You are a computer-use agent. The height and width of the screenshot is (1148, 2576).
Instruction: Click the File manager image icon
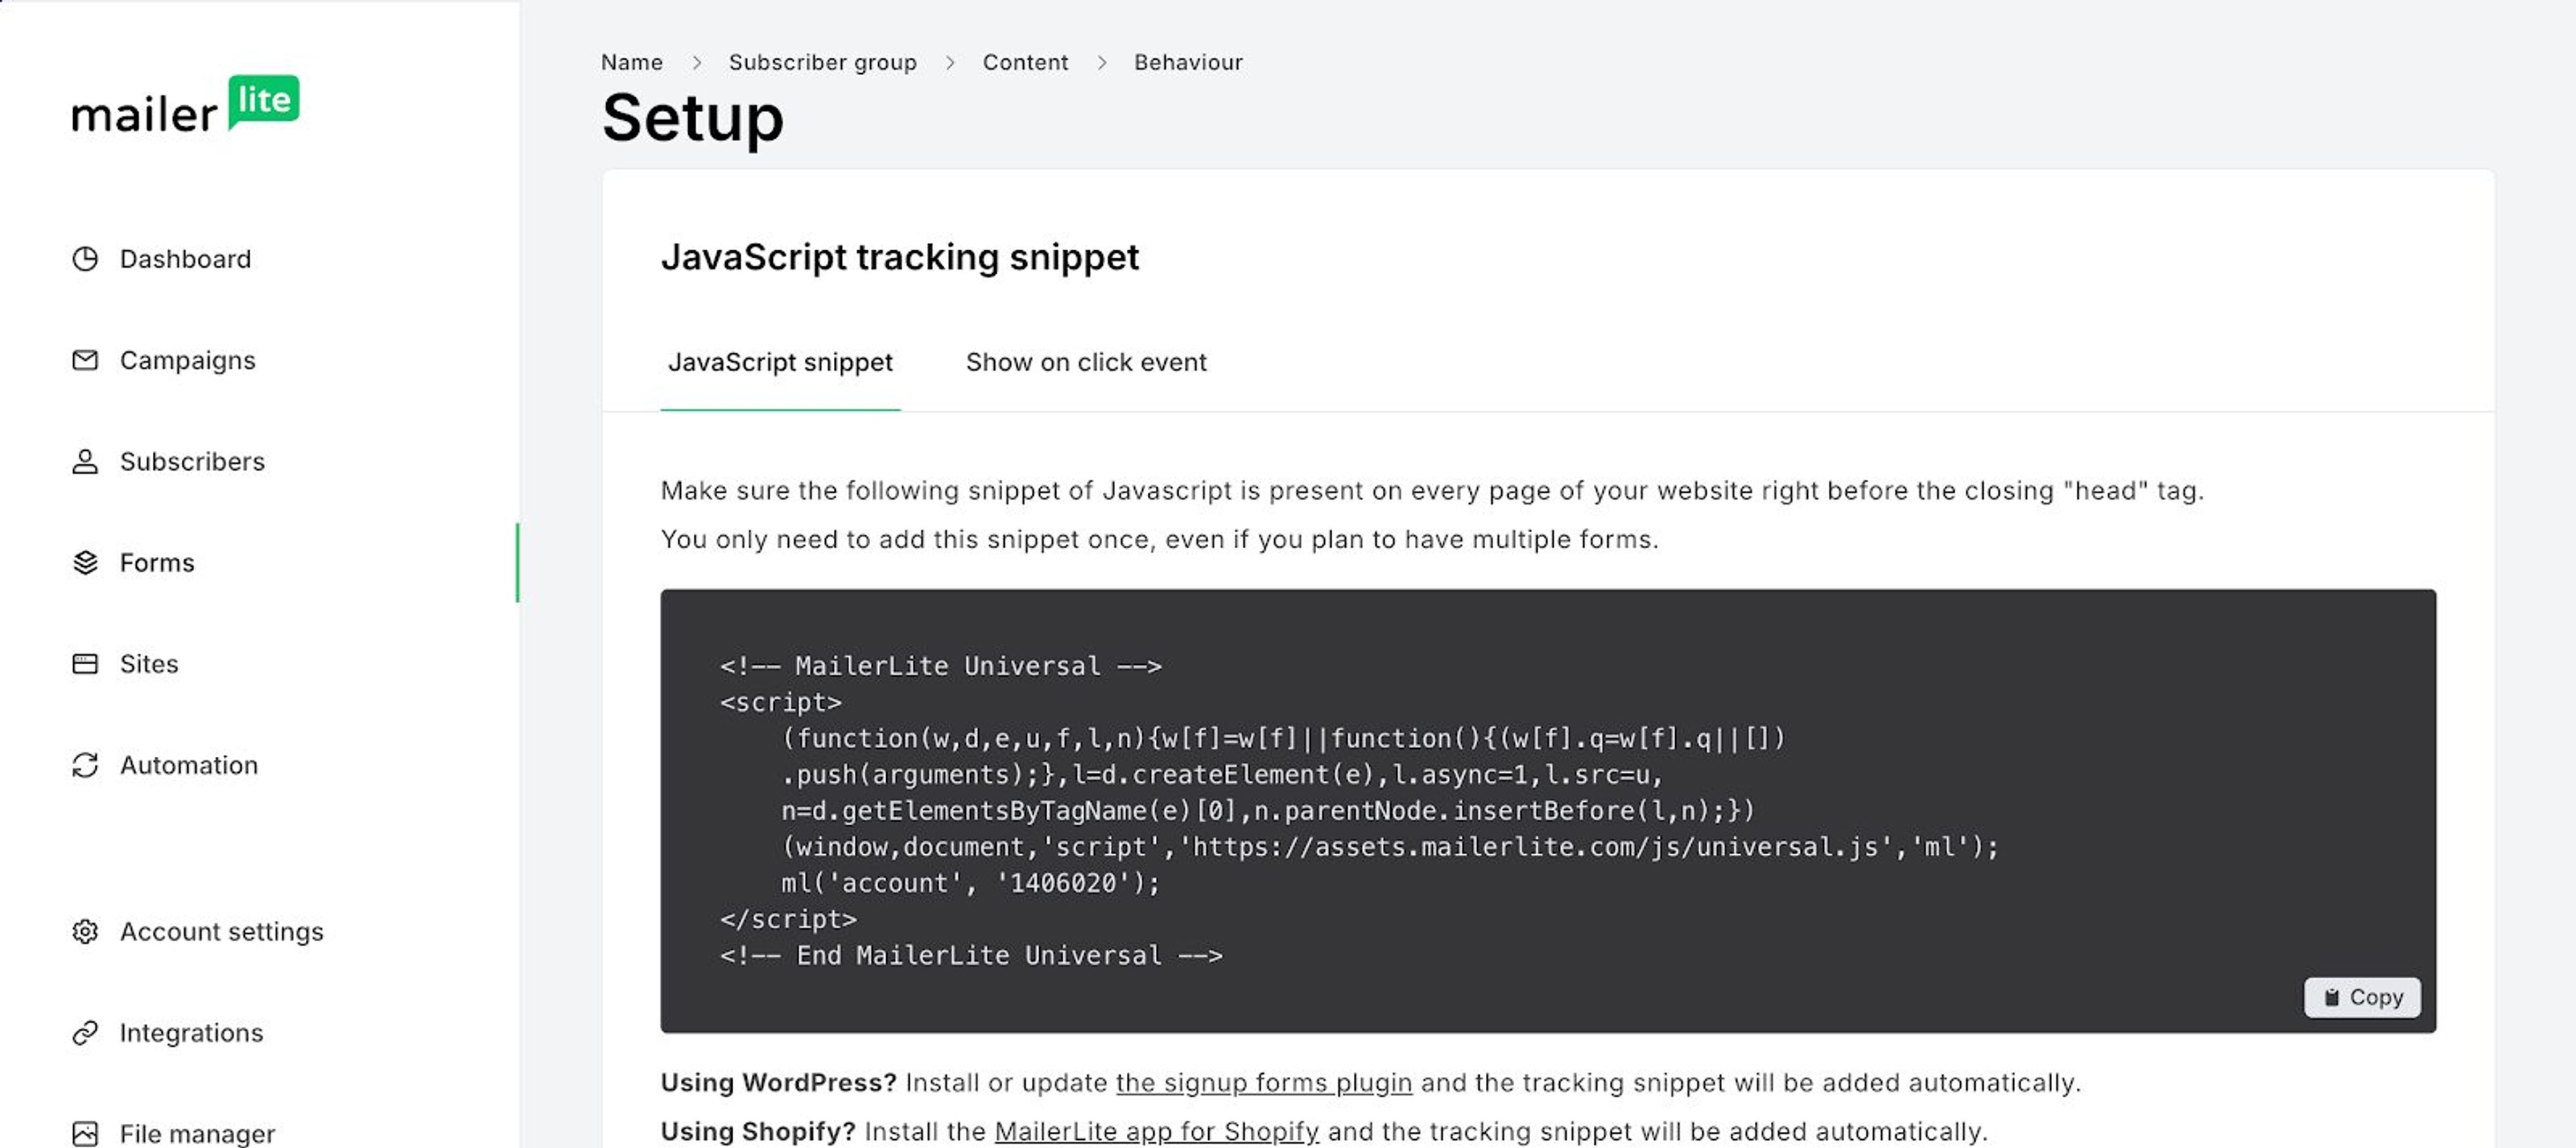click(x=85, y=1133)
